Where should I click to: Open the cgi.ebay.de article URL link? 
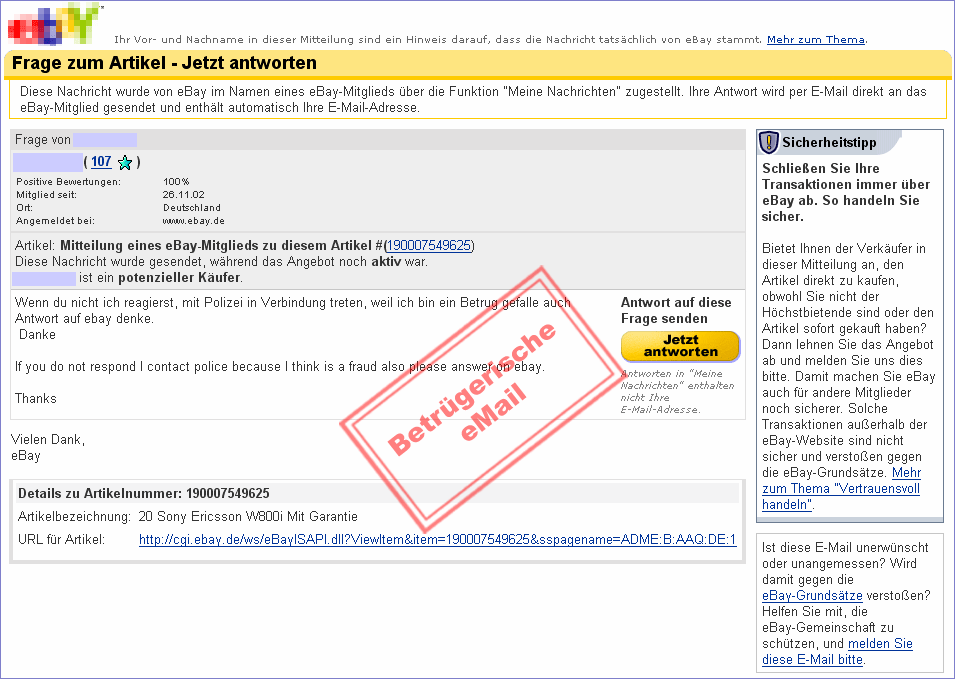click(x=437, y=540)
